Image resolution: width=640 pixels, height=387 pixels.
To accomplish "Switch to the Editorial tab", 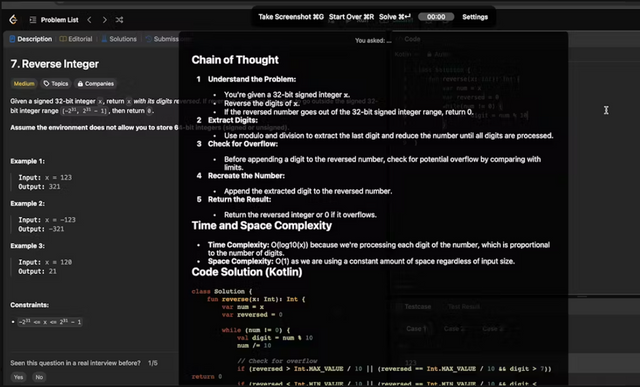I will coord(76,39).
